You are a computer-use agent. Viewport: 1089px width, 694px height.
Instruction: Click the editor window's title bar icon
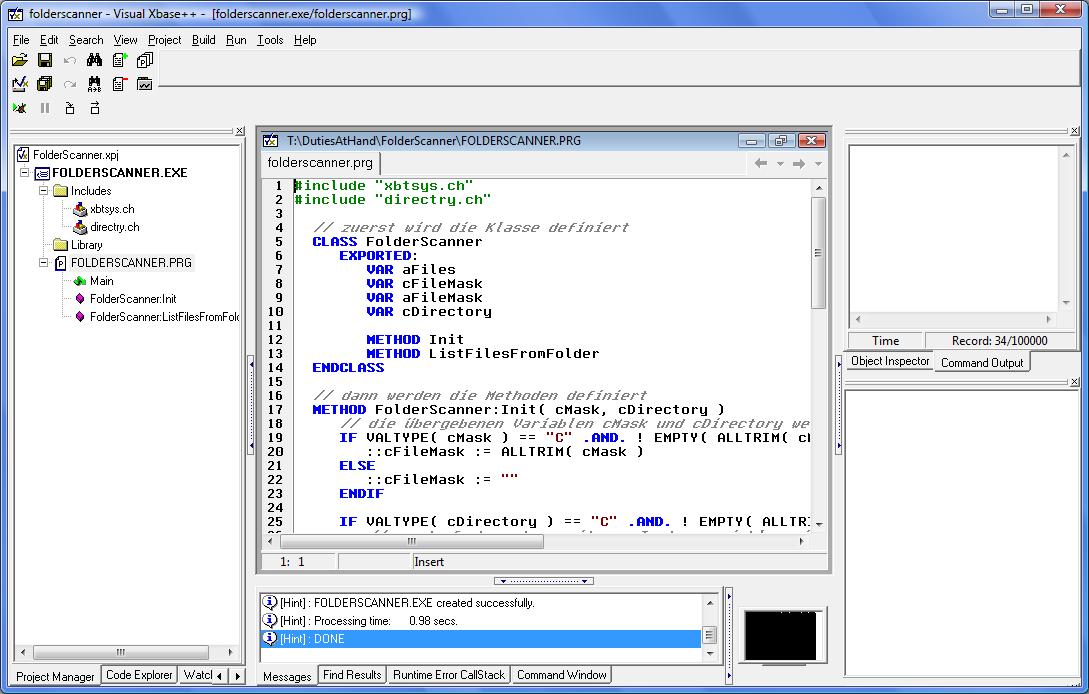point(270,140)
